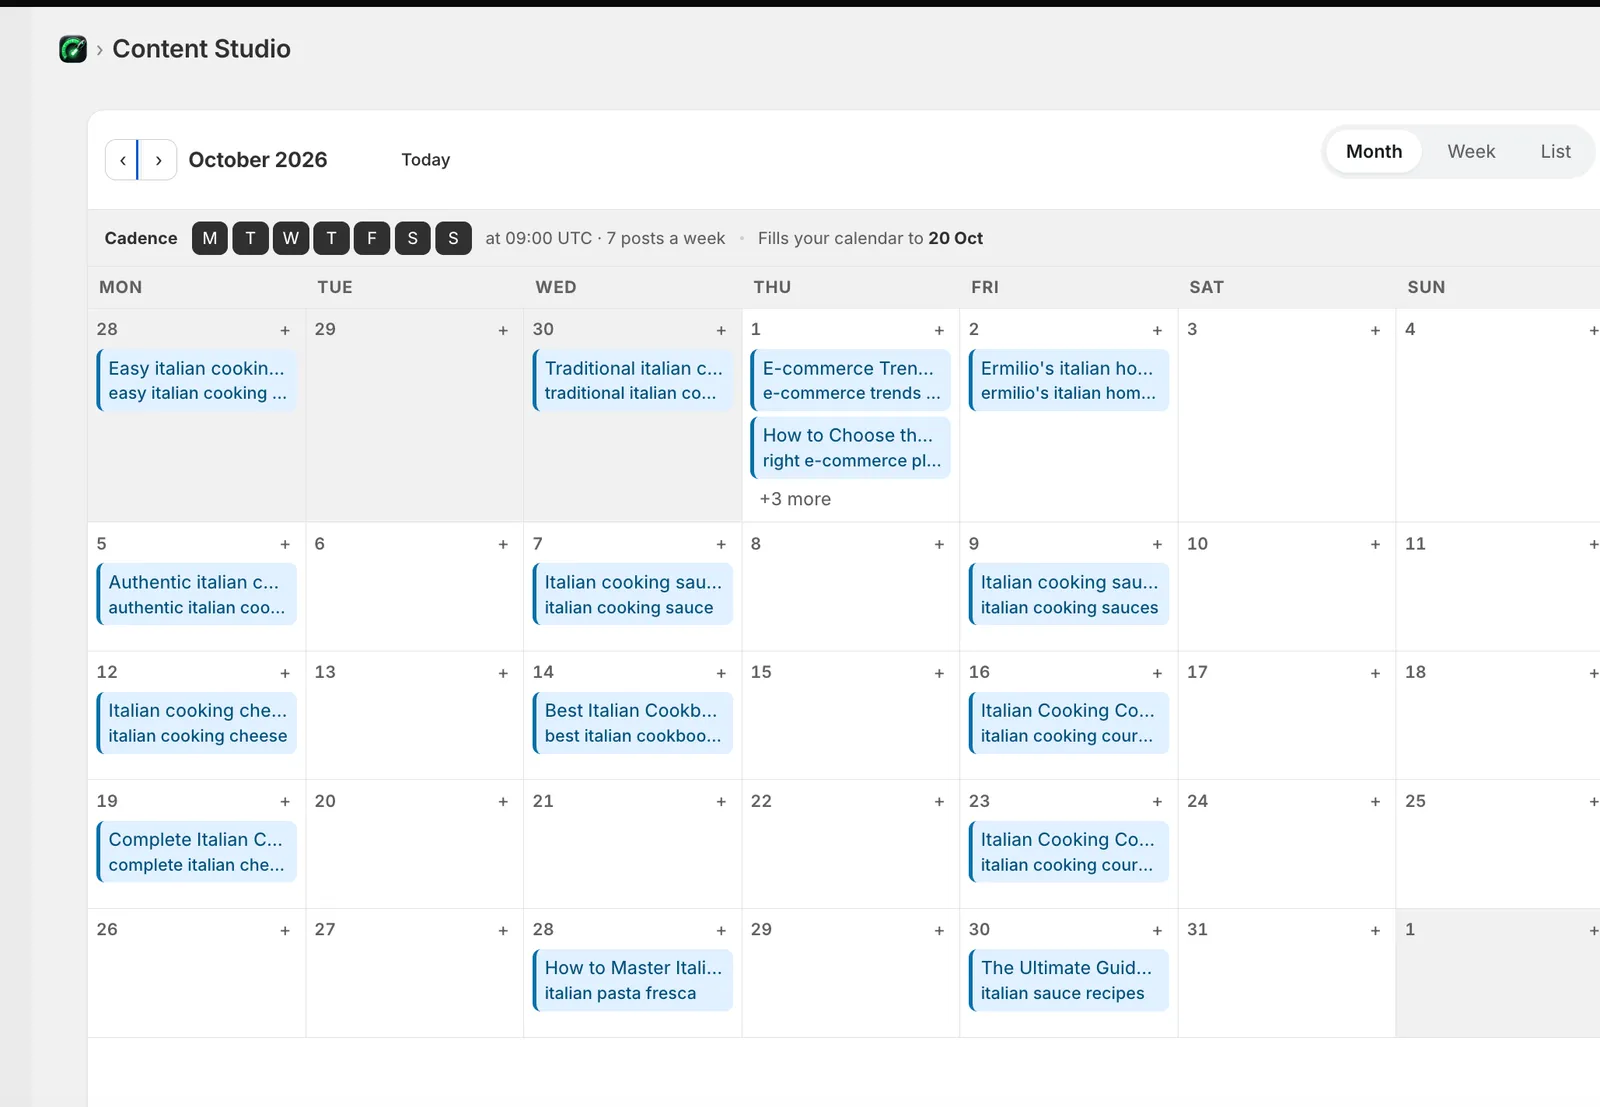1600x1107 pixels.
Task: Add post on October 6 plus icon
Action: [x=503, y=544]
